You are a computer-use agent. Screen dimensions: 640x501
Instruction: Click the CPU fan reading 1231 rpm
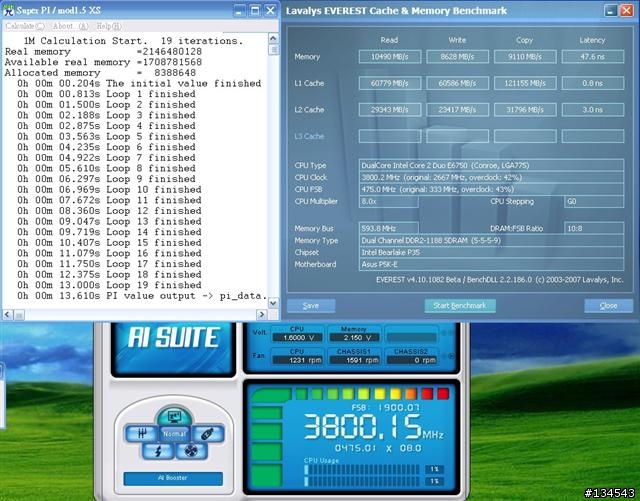297,360
